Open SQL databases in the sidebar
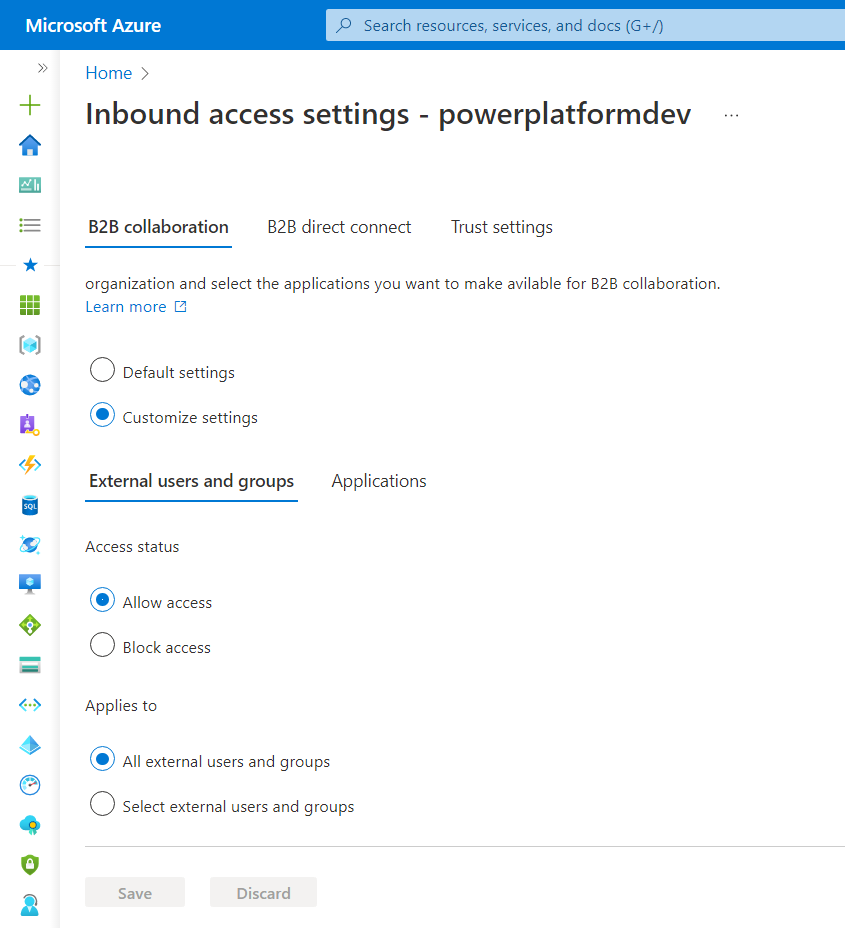The image size is (845, 928). pos(30,505)
